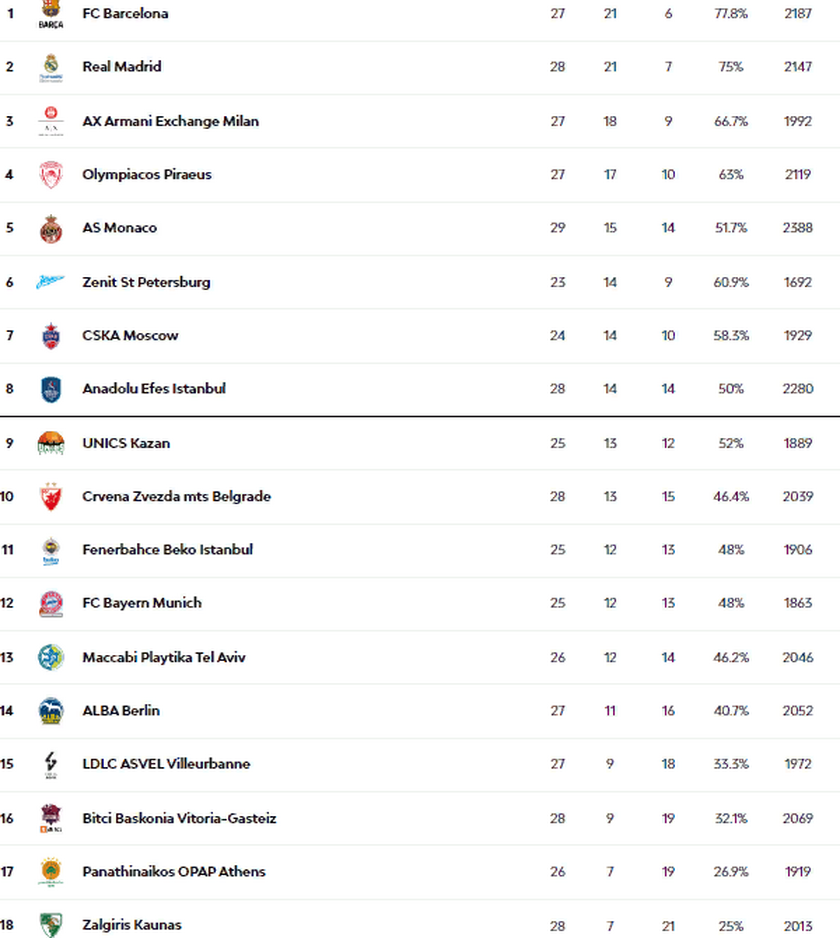The width and height of the screenshot is (840, 938).
Task: Select the Bitci Baskonia Vitoria-Gasteiz name
Action: [179, 818]
